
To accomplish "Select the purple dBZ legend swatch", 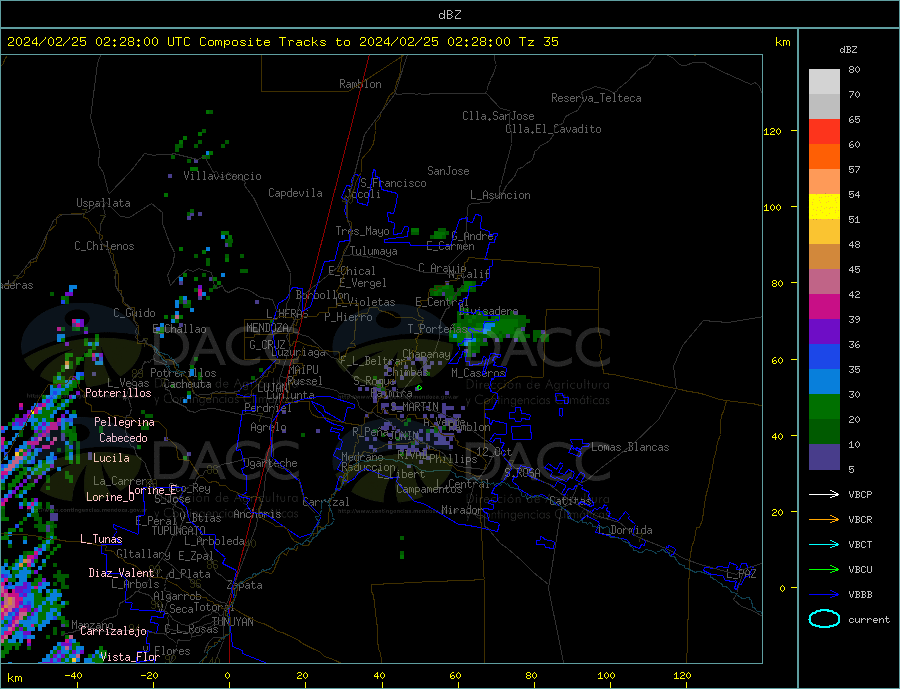I will click(824, 332).
